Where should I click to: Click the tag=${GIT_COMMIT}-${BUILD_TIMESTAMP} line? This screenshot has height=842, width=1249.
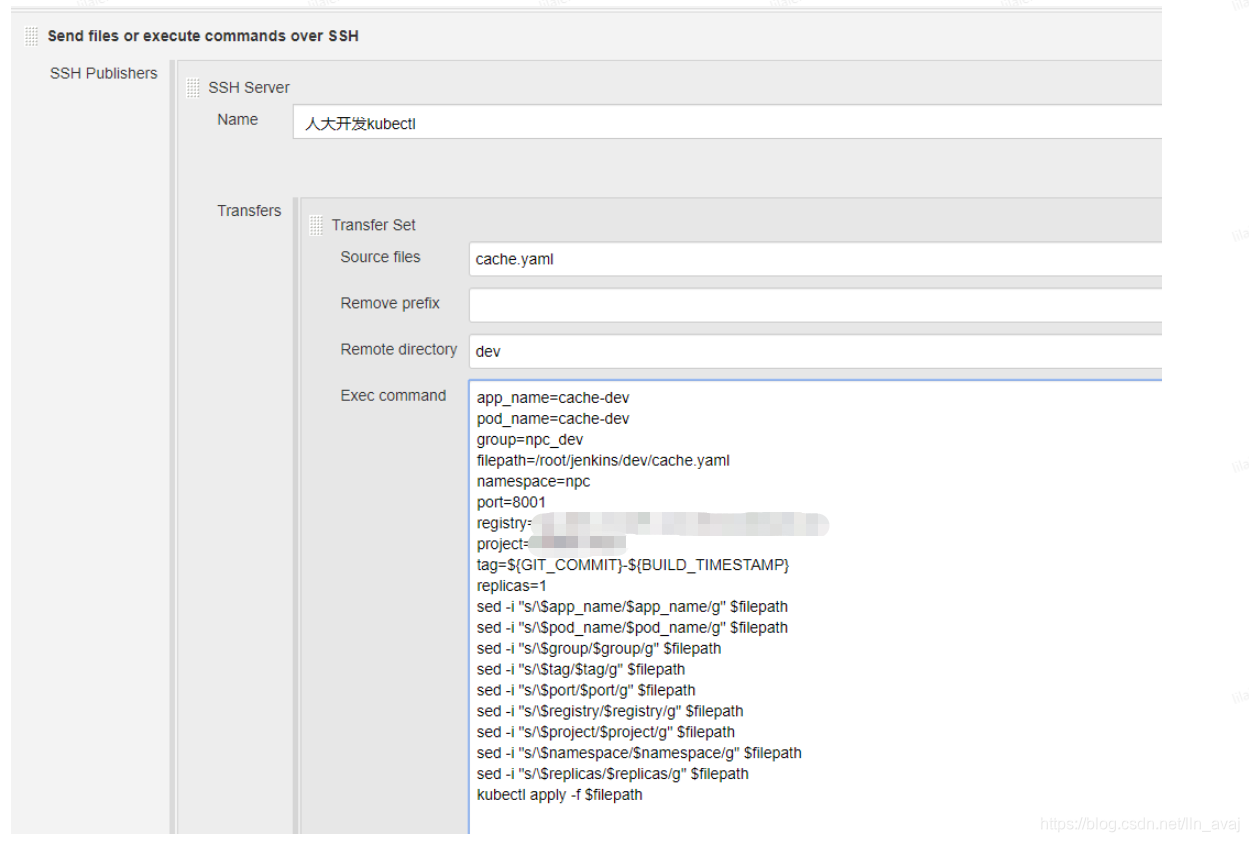[633, 565]
